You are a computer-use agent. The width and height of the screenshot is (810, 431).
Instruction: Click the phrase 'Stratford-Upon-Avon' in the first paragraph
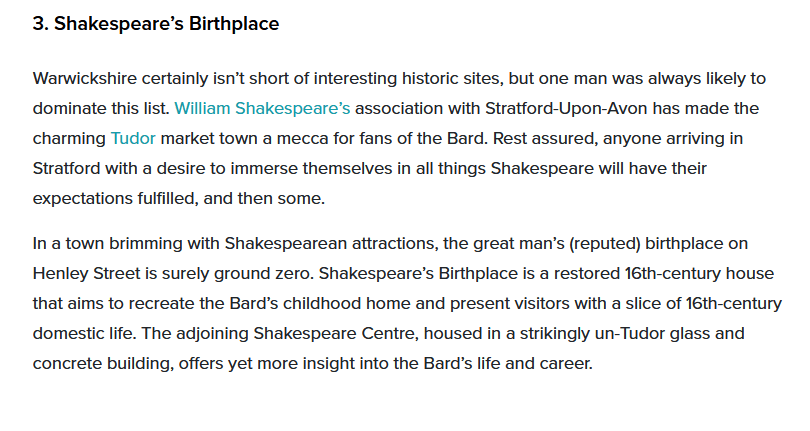pos(592,108)
